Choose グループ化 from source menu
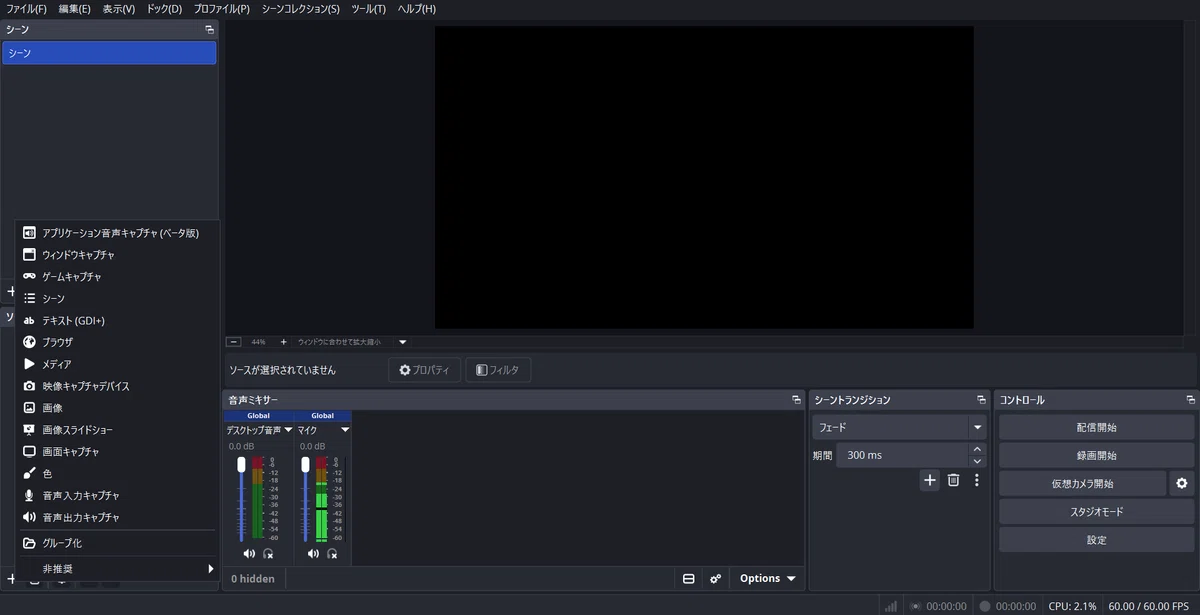 pos(117,543)
